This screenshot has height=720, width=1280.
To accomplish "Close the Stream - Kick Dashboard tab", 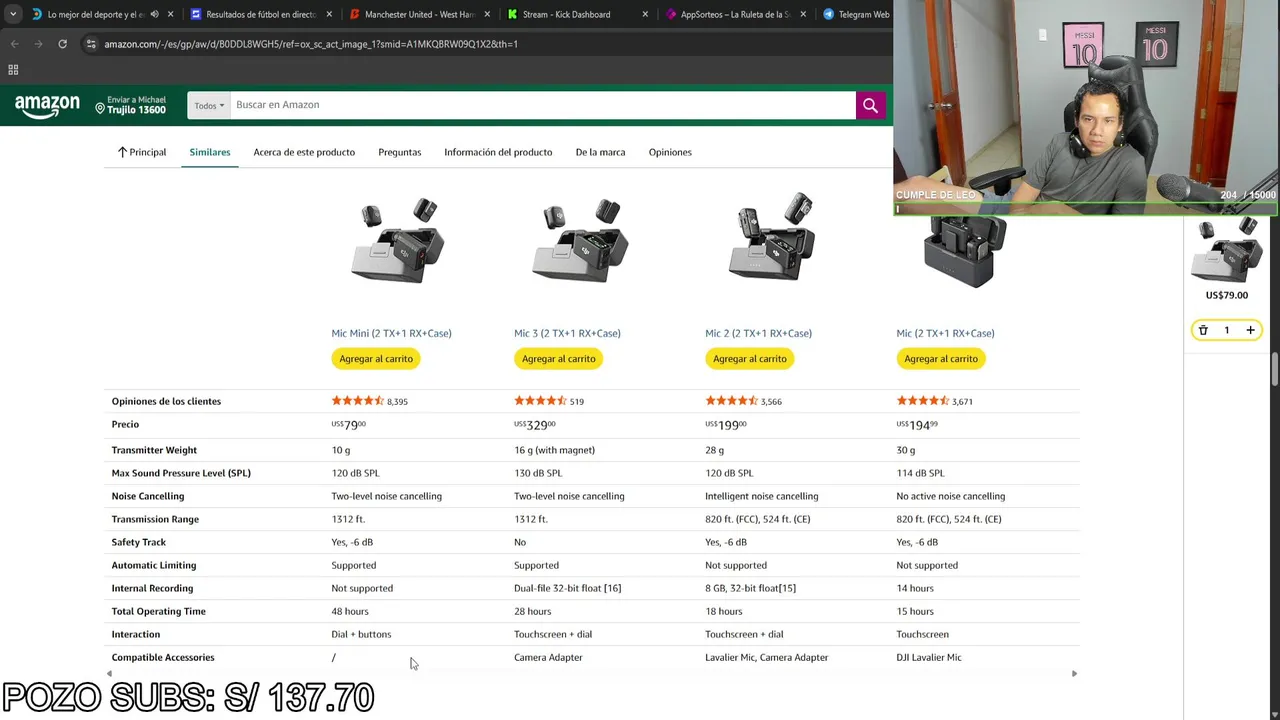I will coord(645,14).
